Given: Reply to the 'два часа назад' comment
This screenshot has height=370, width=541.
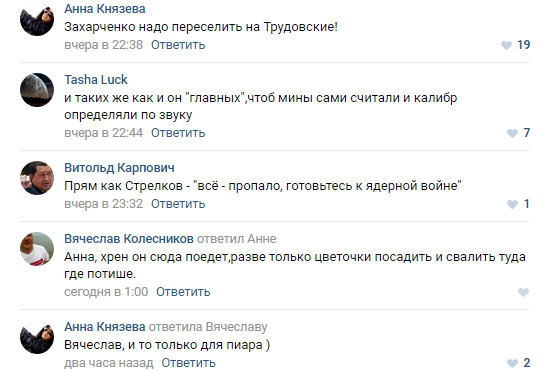Looking at the screenshot, I should (x=188, y=363).
